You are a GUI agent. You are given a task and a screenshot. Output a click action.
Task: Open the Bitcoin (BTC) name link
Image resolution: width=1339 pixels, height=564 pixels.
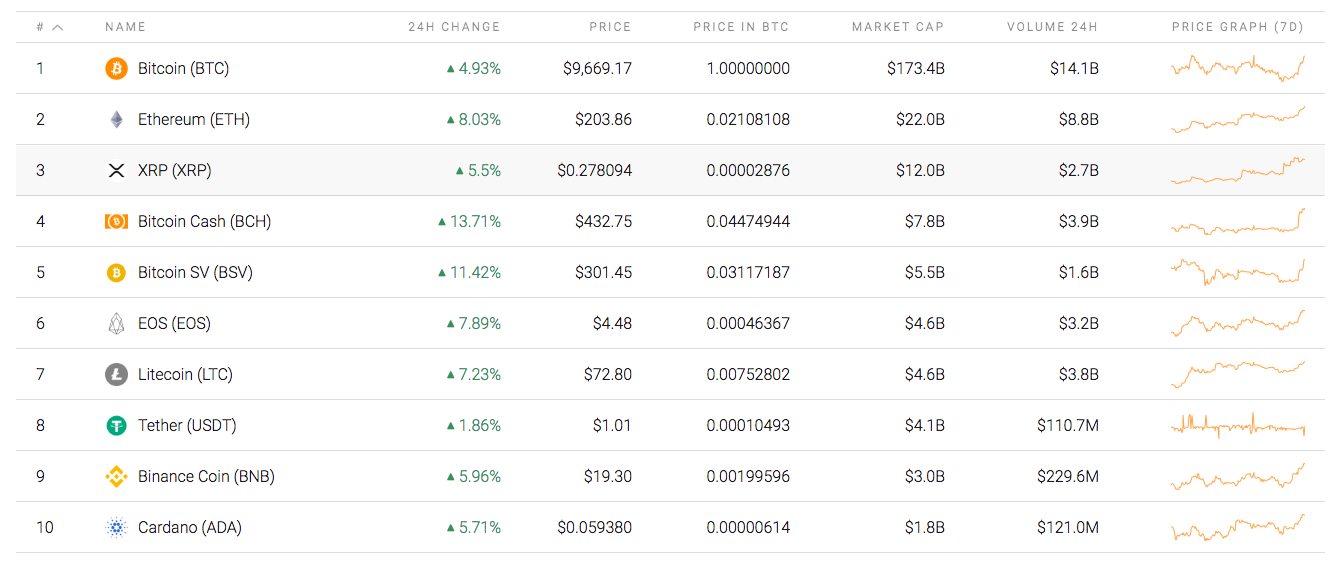[183, 68]
